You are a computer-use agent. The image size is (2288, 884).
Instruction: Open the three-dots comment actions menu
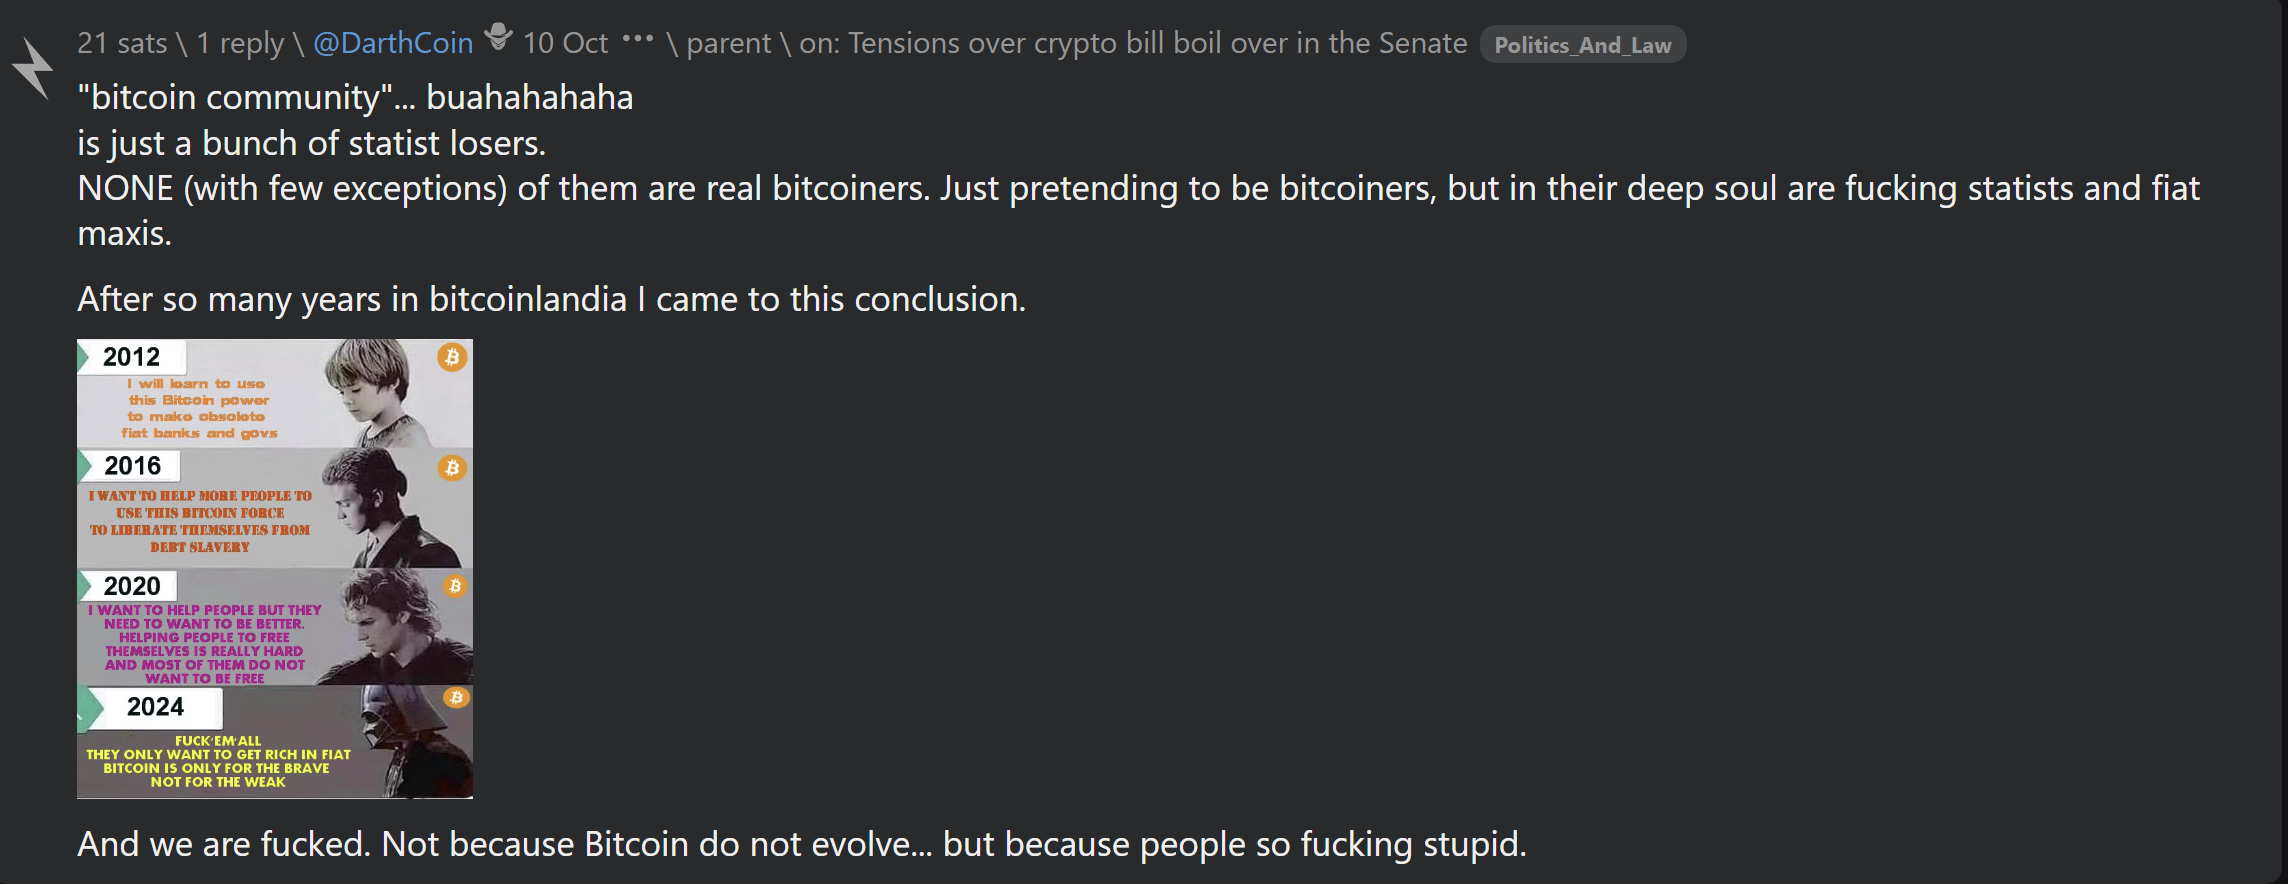point(637,40)
